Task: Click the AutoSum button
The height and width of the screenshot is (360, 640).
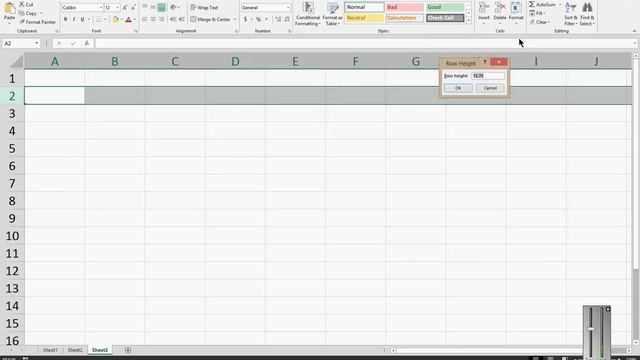Action: (542, 4)
